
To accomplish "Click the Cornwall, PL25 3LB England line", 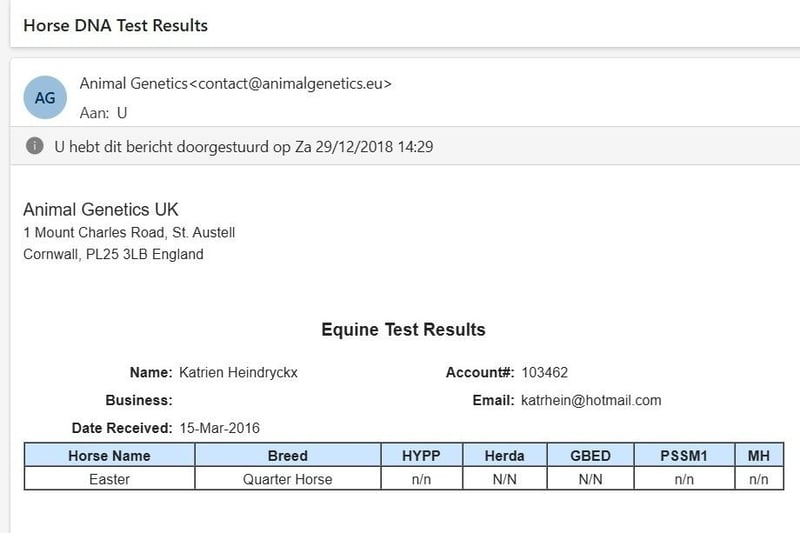I will pos(113,254).
